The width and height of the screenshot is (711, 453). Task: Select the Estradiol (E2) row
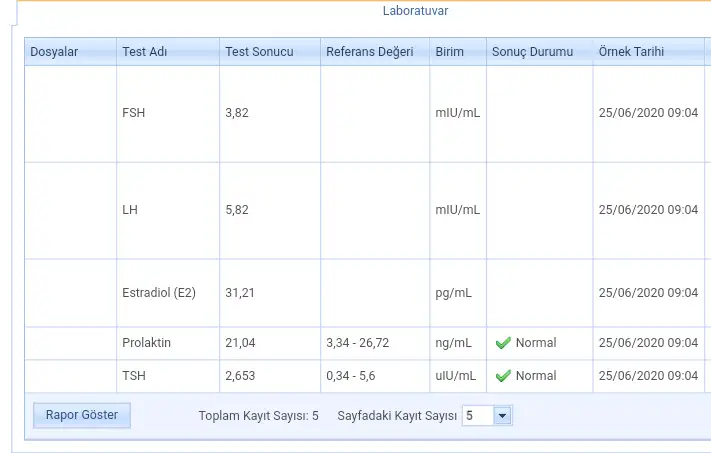coord(365,293)
